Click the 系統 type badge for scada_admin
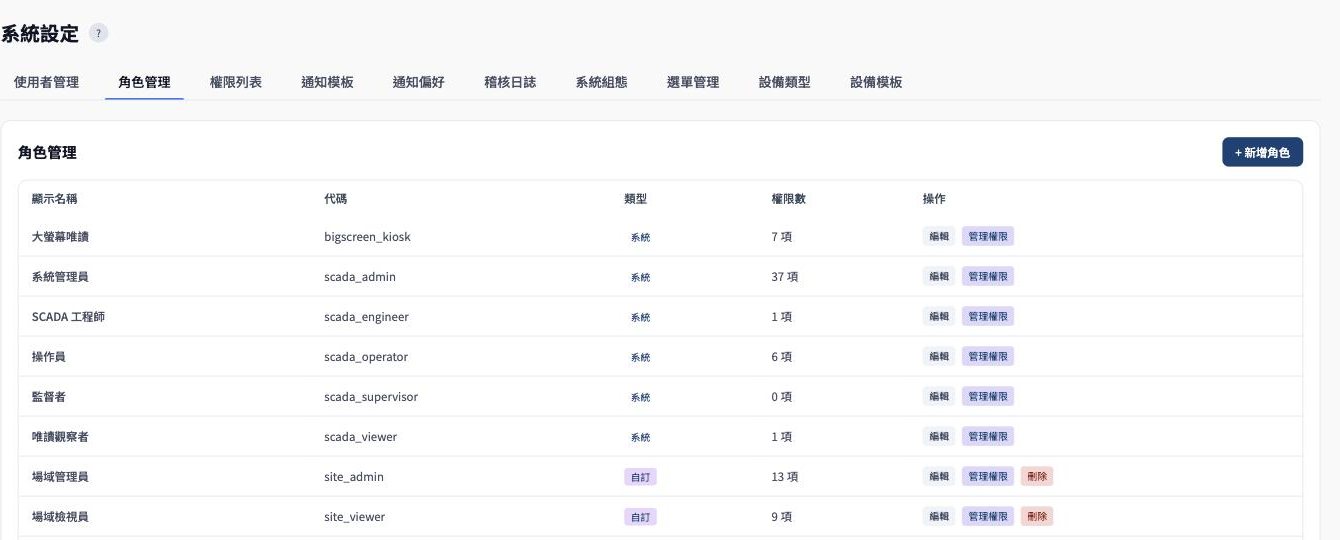 [640, 277]
